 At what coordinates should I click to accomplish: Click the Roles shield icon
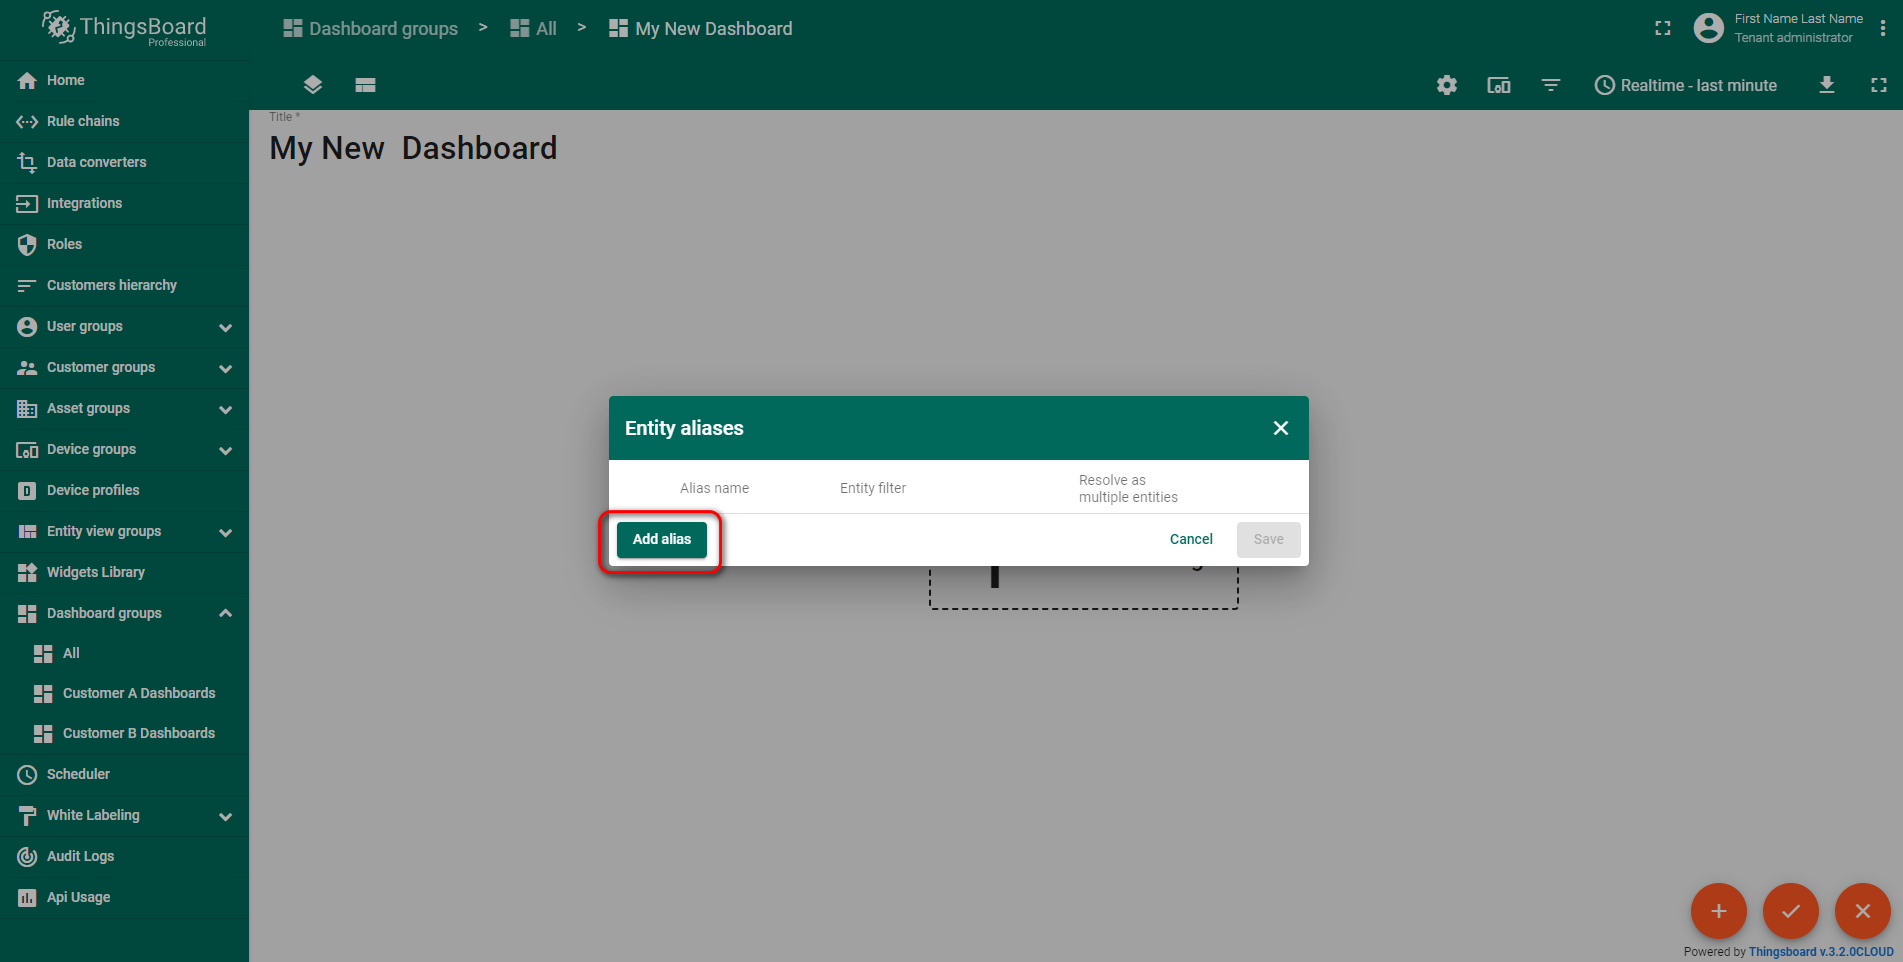pyautogui.click(x=27, y=245)
